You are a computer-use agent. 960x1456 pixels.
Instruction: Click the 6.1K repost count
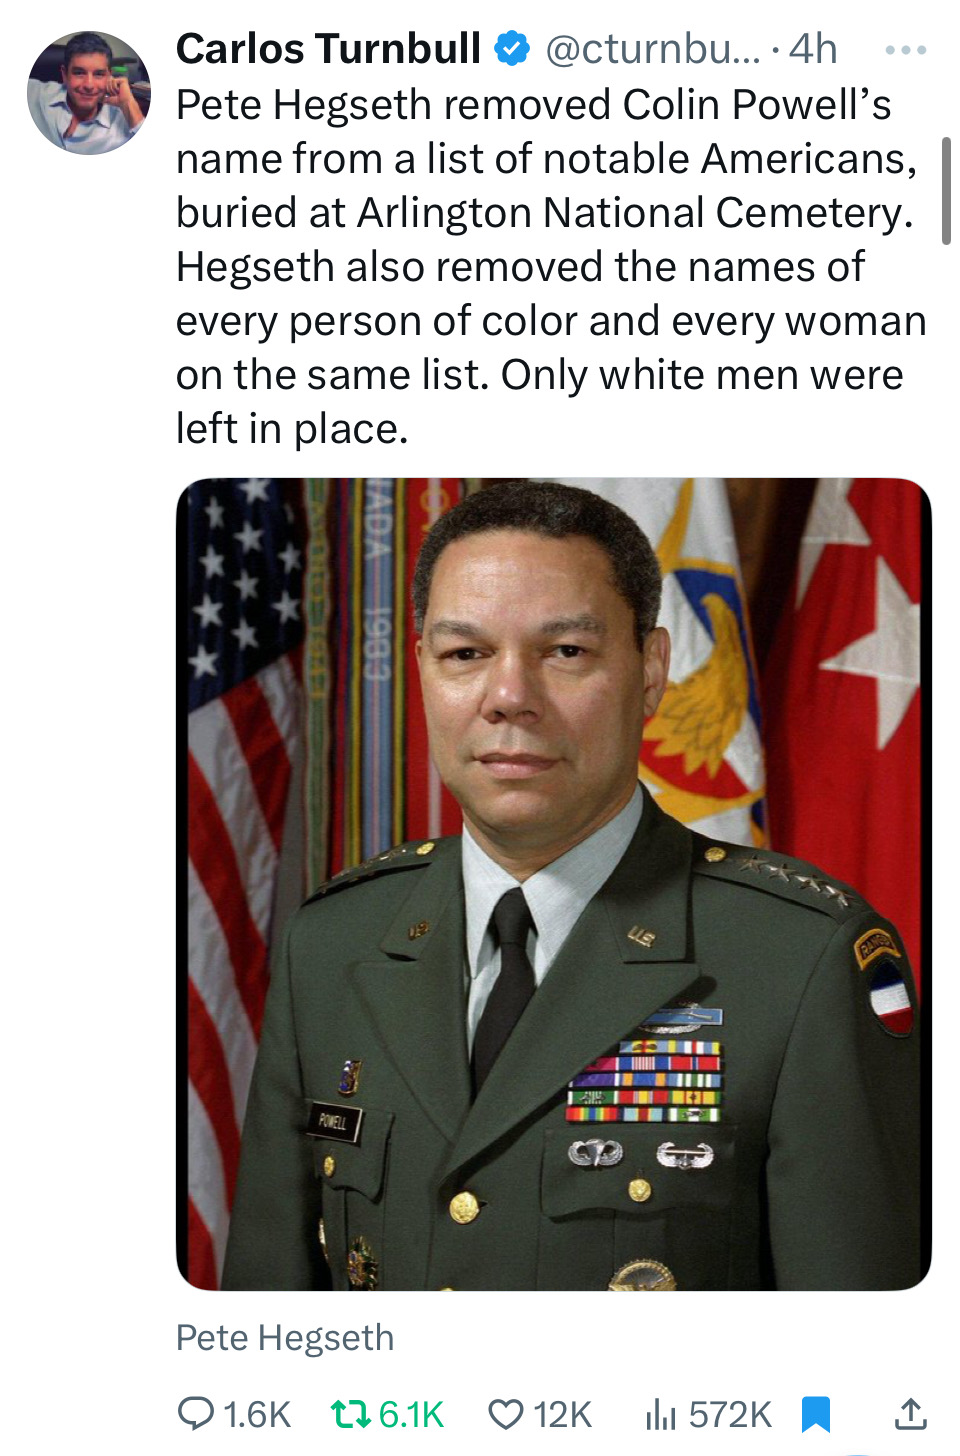(411, 1415)
